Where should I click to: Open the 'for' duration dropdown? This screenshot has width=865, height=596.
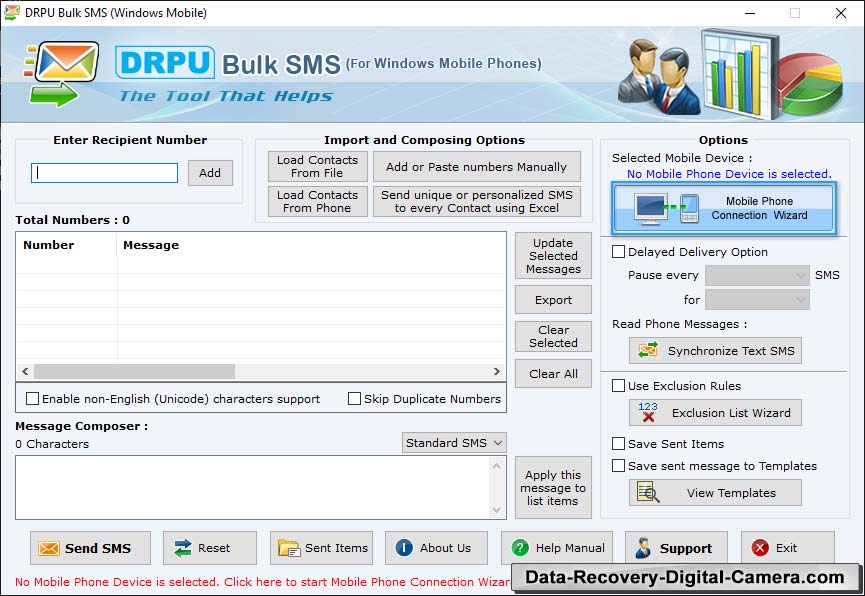(x=757, y=300)
